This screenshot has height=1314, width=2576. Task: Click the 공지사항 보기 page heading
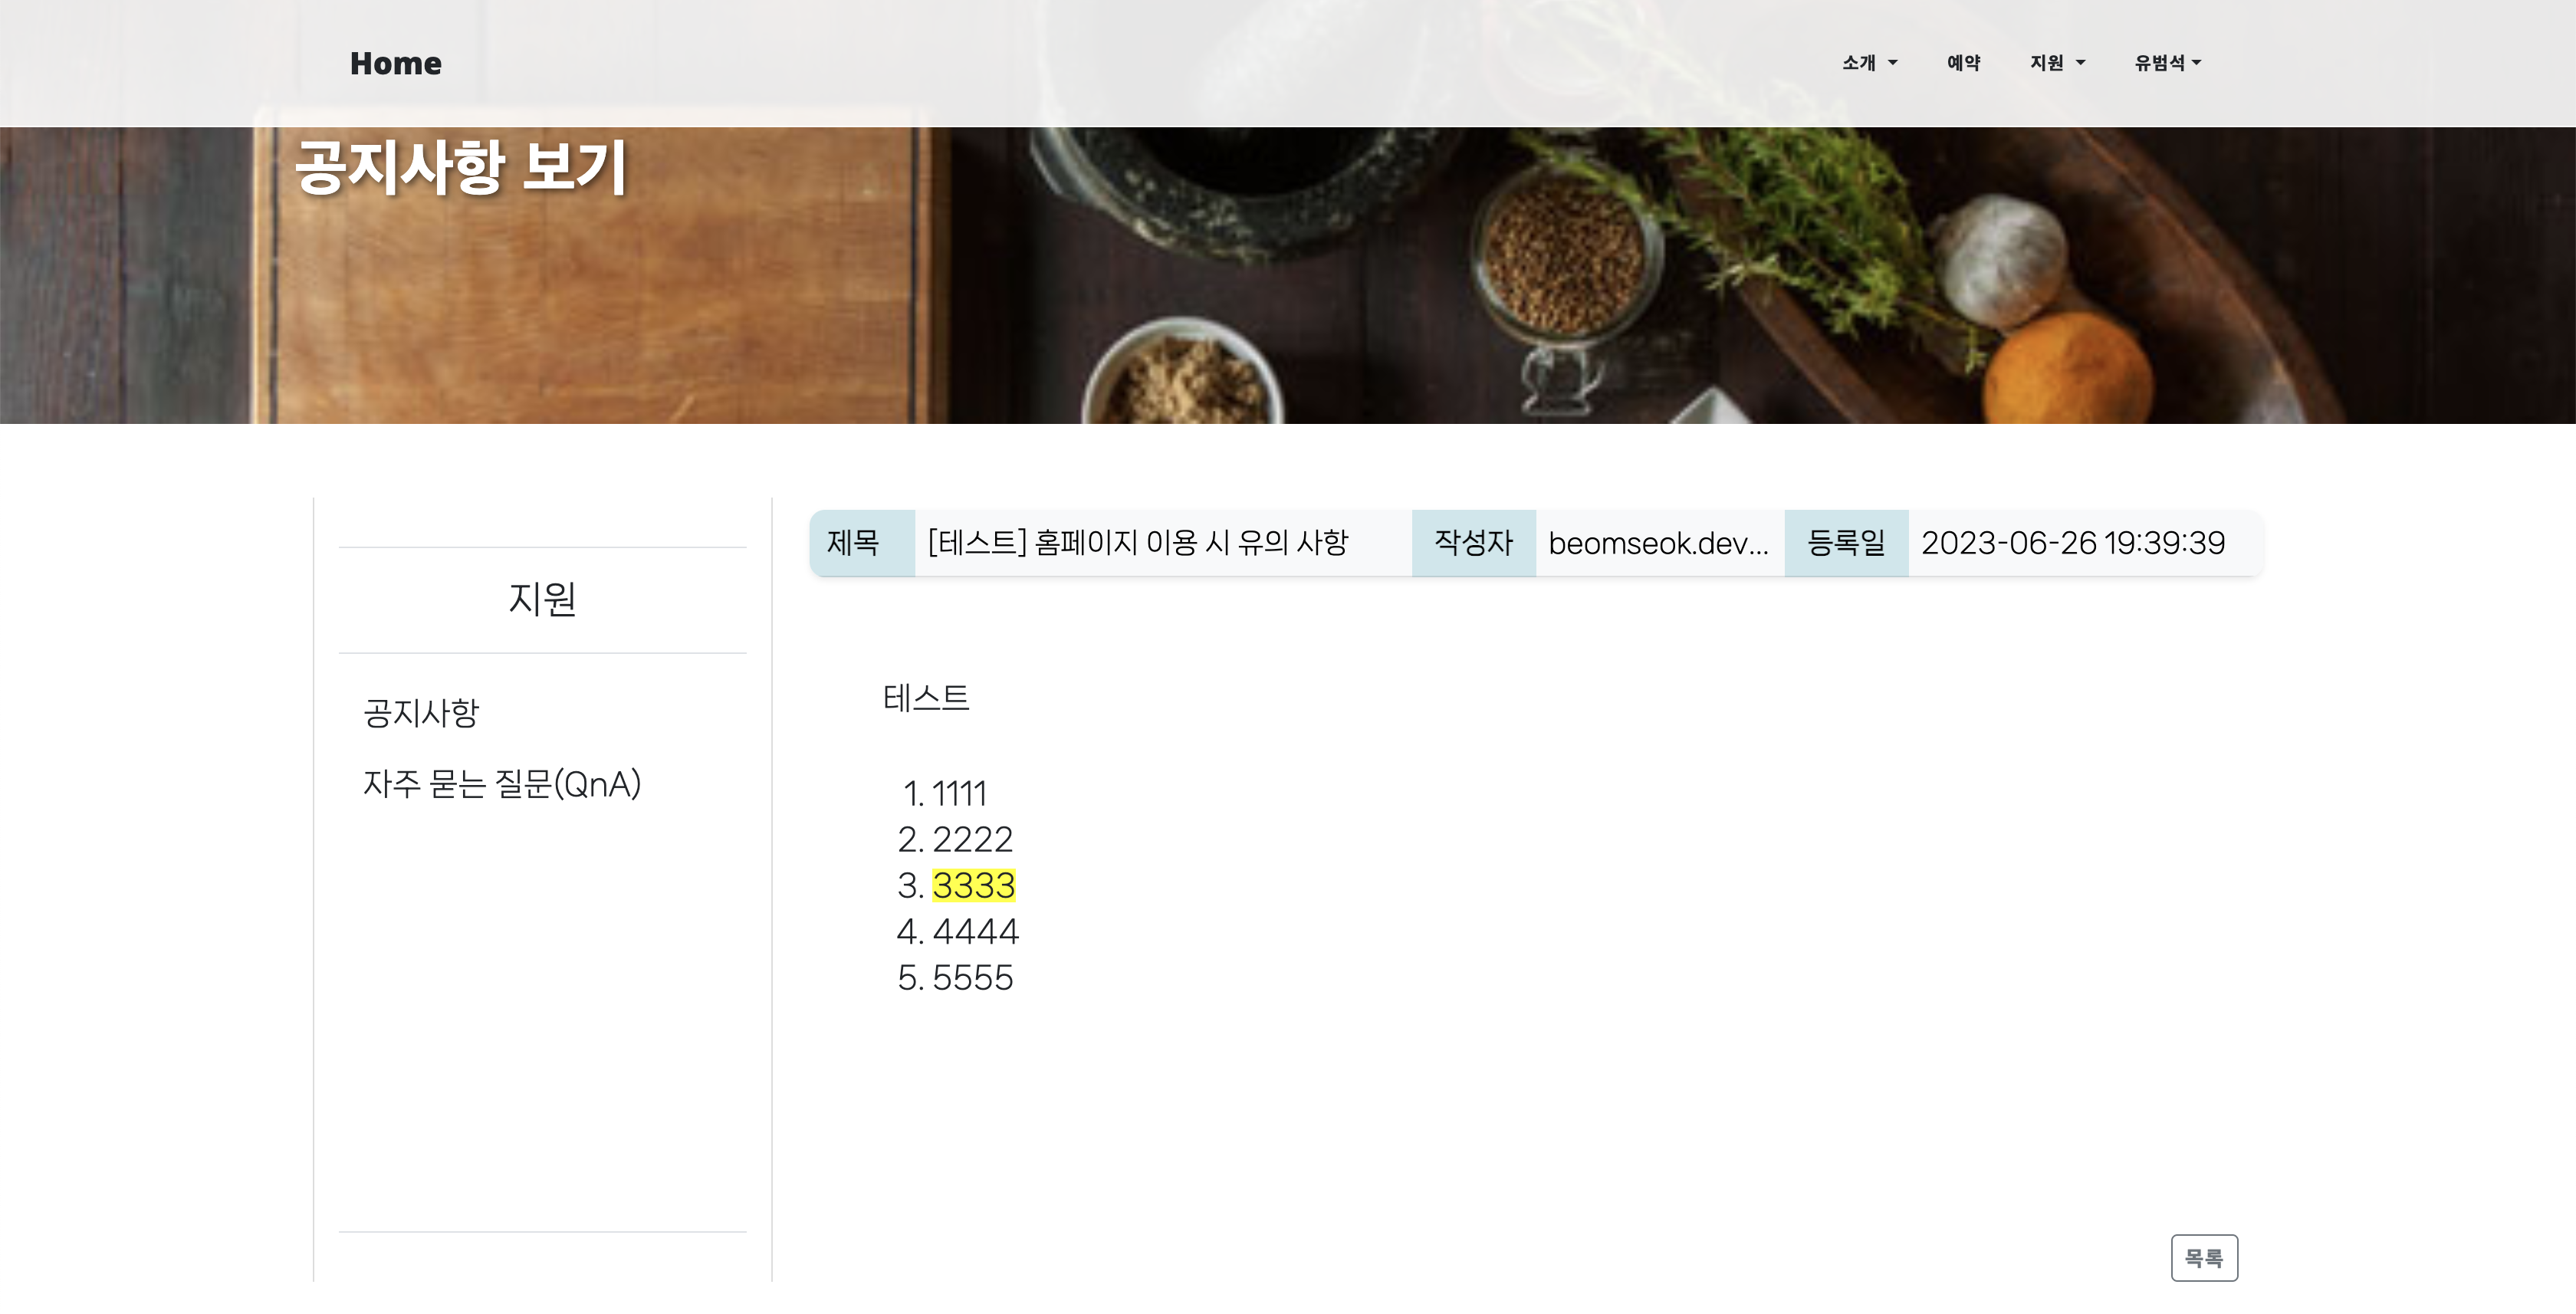[460, 167]
